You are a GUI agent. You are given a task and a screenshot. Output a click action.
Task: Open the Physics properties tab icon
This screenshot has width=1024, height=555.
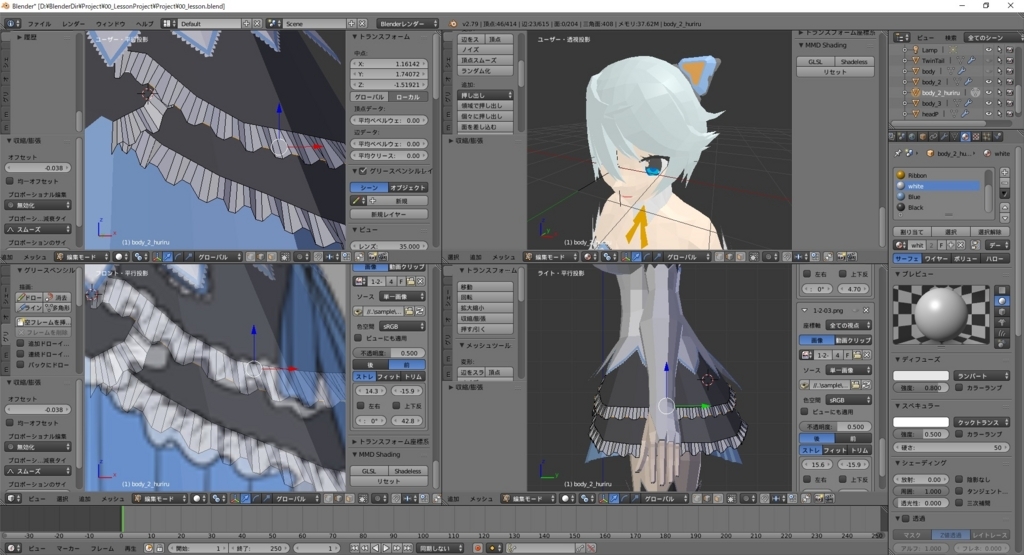pos(997,136)
